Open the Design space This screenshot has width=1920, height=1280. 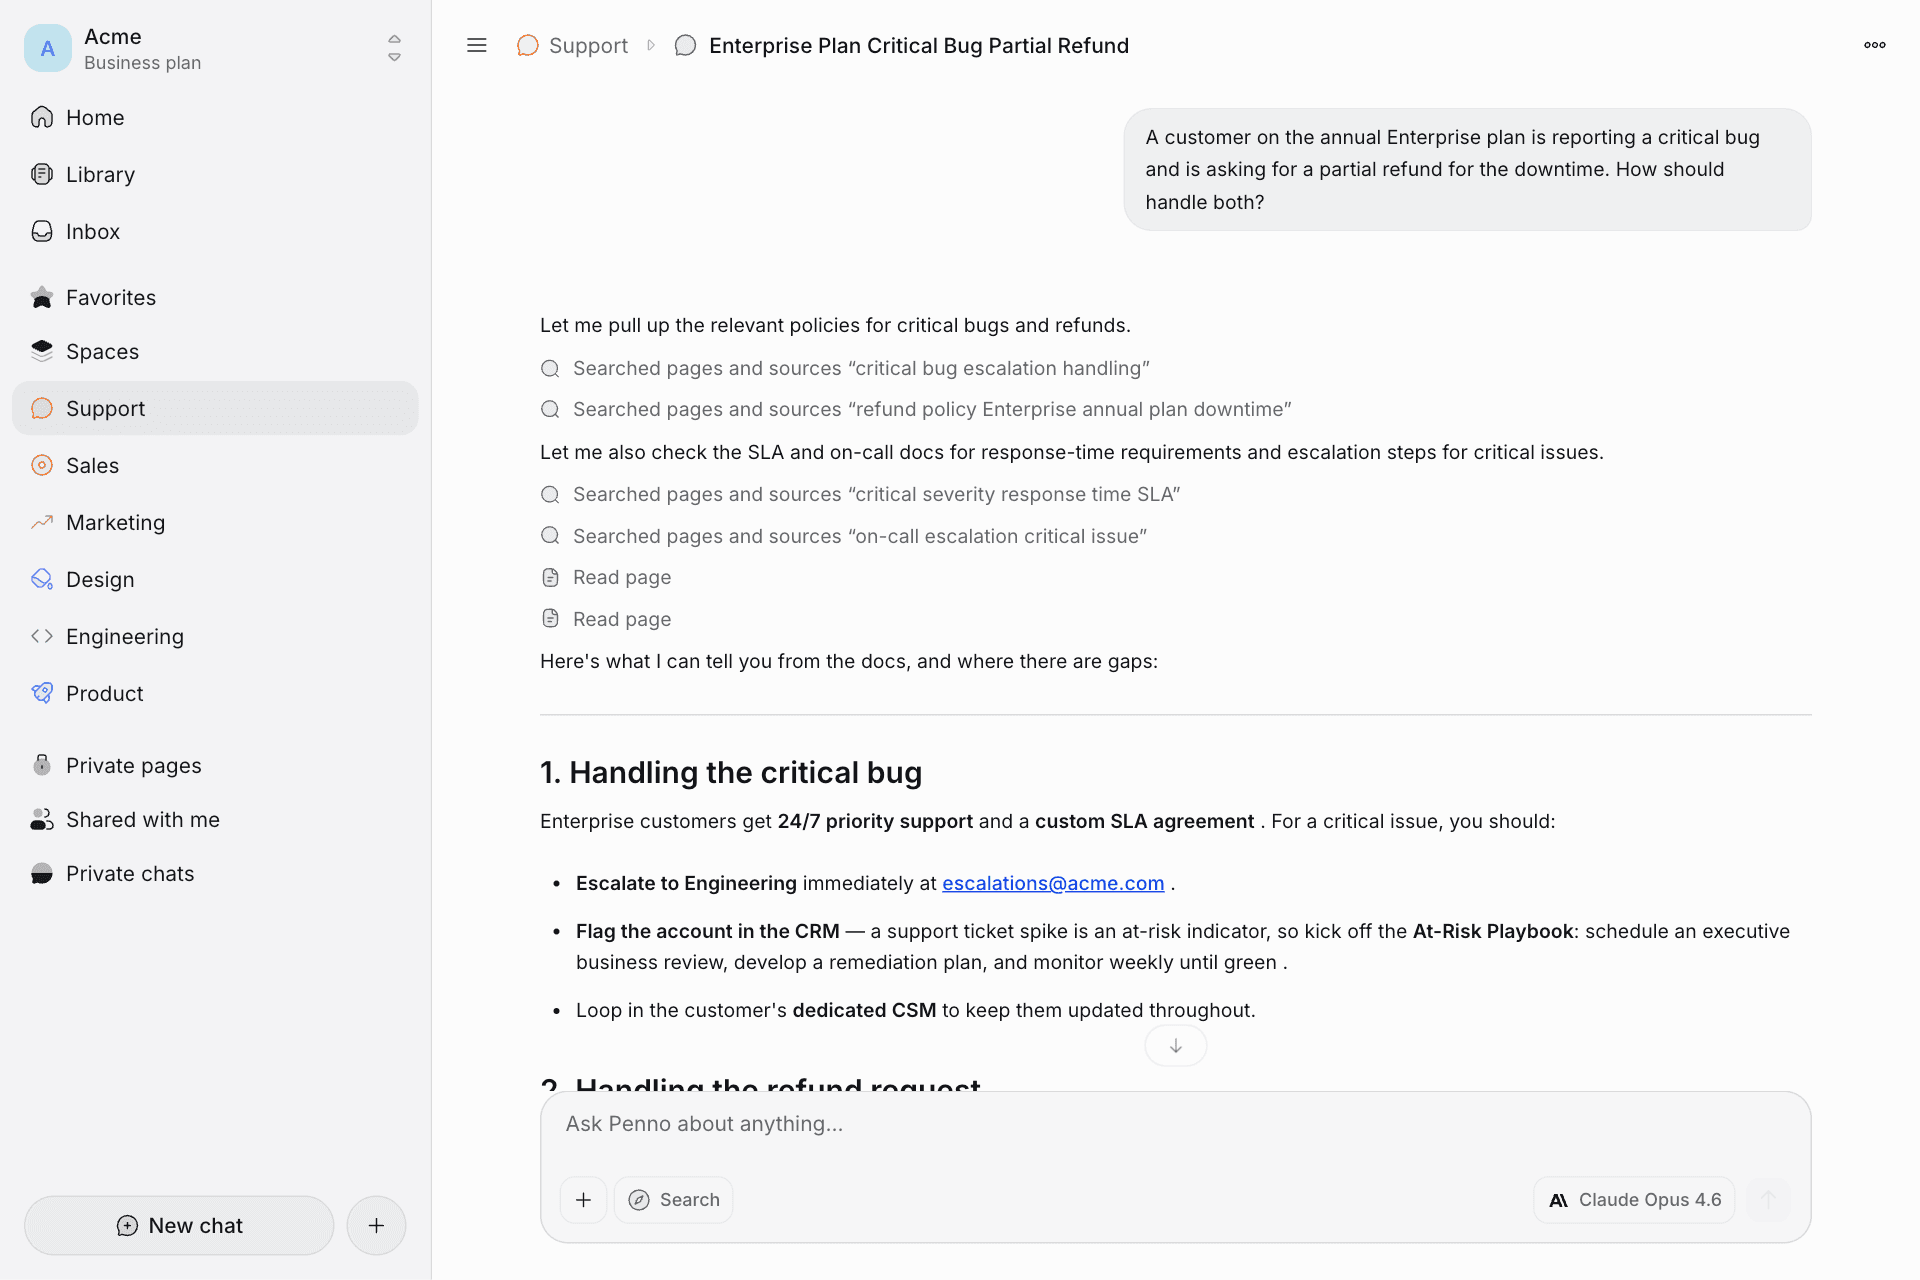[x=215, y=579]
